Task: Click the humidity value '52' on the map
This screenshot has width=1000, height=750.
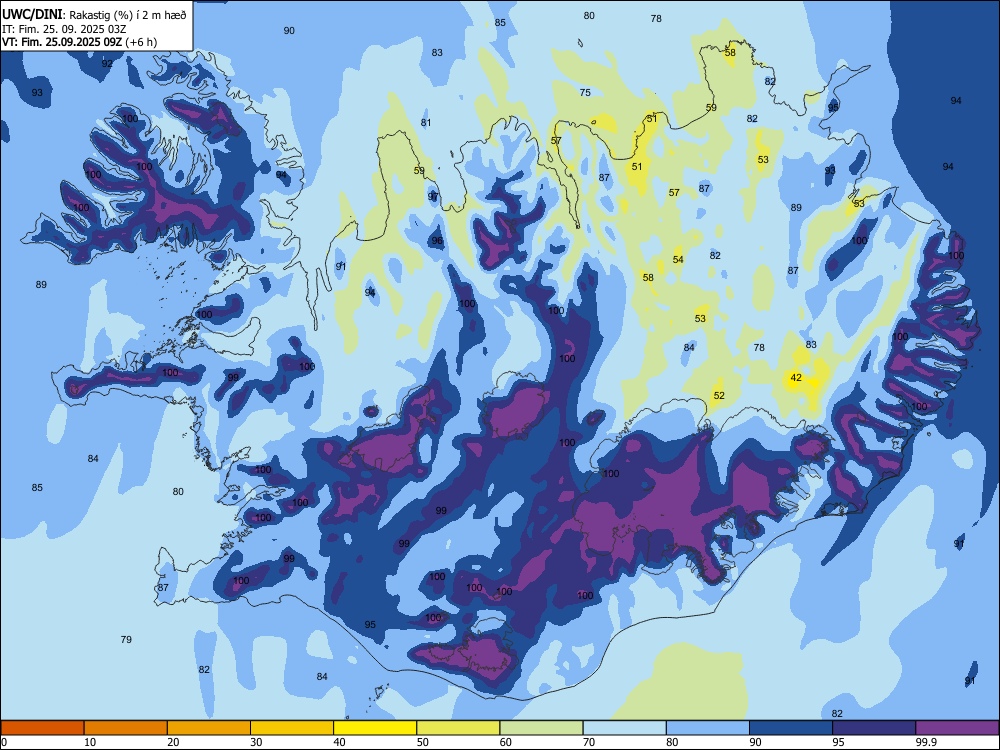Action: (719, 395)
